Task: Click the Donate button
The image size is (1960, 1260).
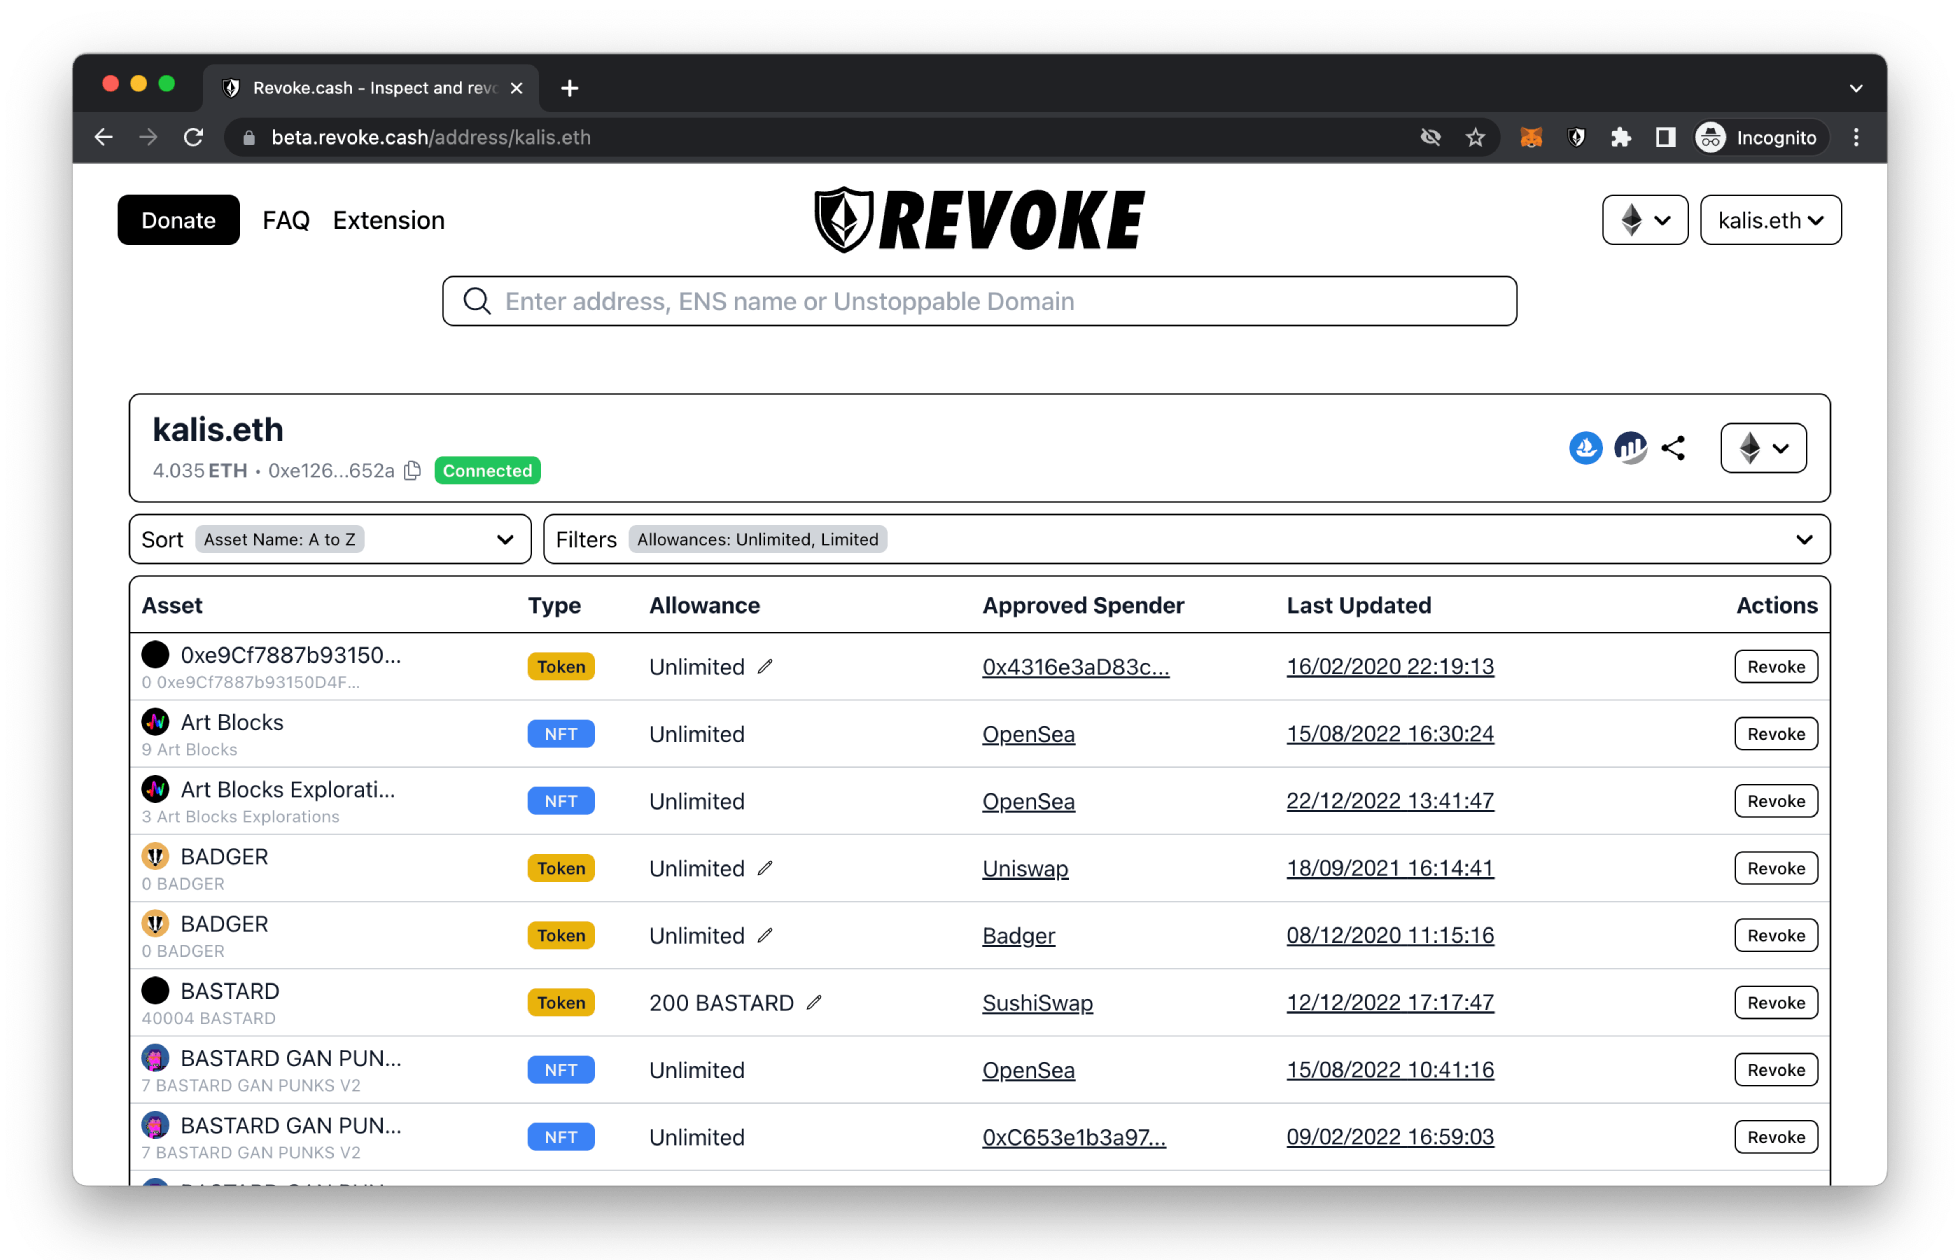Action: (178, 220)
